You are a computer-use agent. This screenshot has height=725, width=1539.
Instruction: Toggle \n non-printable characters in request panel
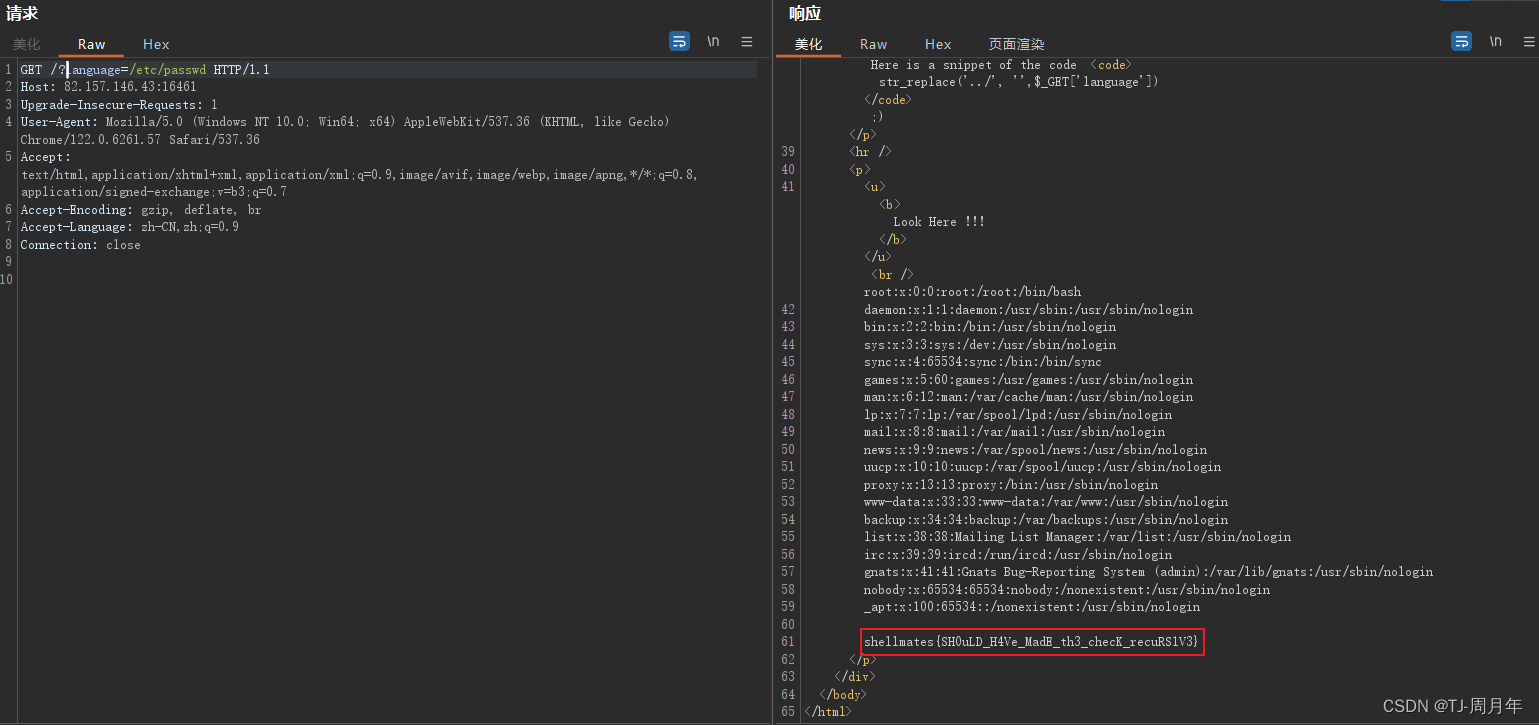(x=713, y=42)
